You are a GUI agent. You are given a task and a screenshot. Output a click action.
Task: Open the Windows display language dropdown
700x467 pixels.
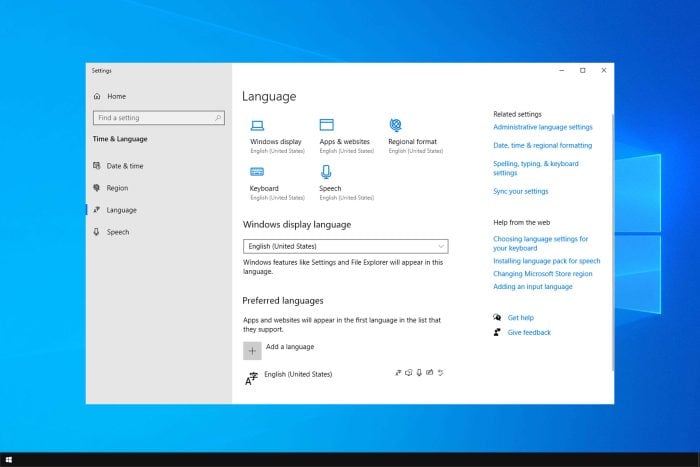tap(346, 246)
